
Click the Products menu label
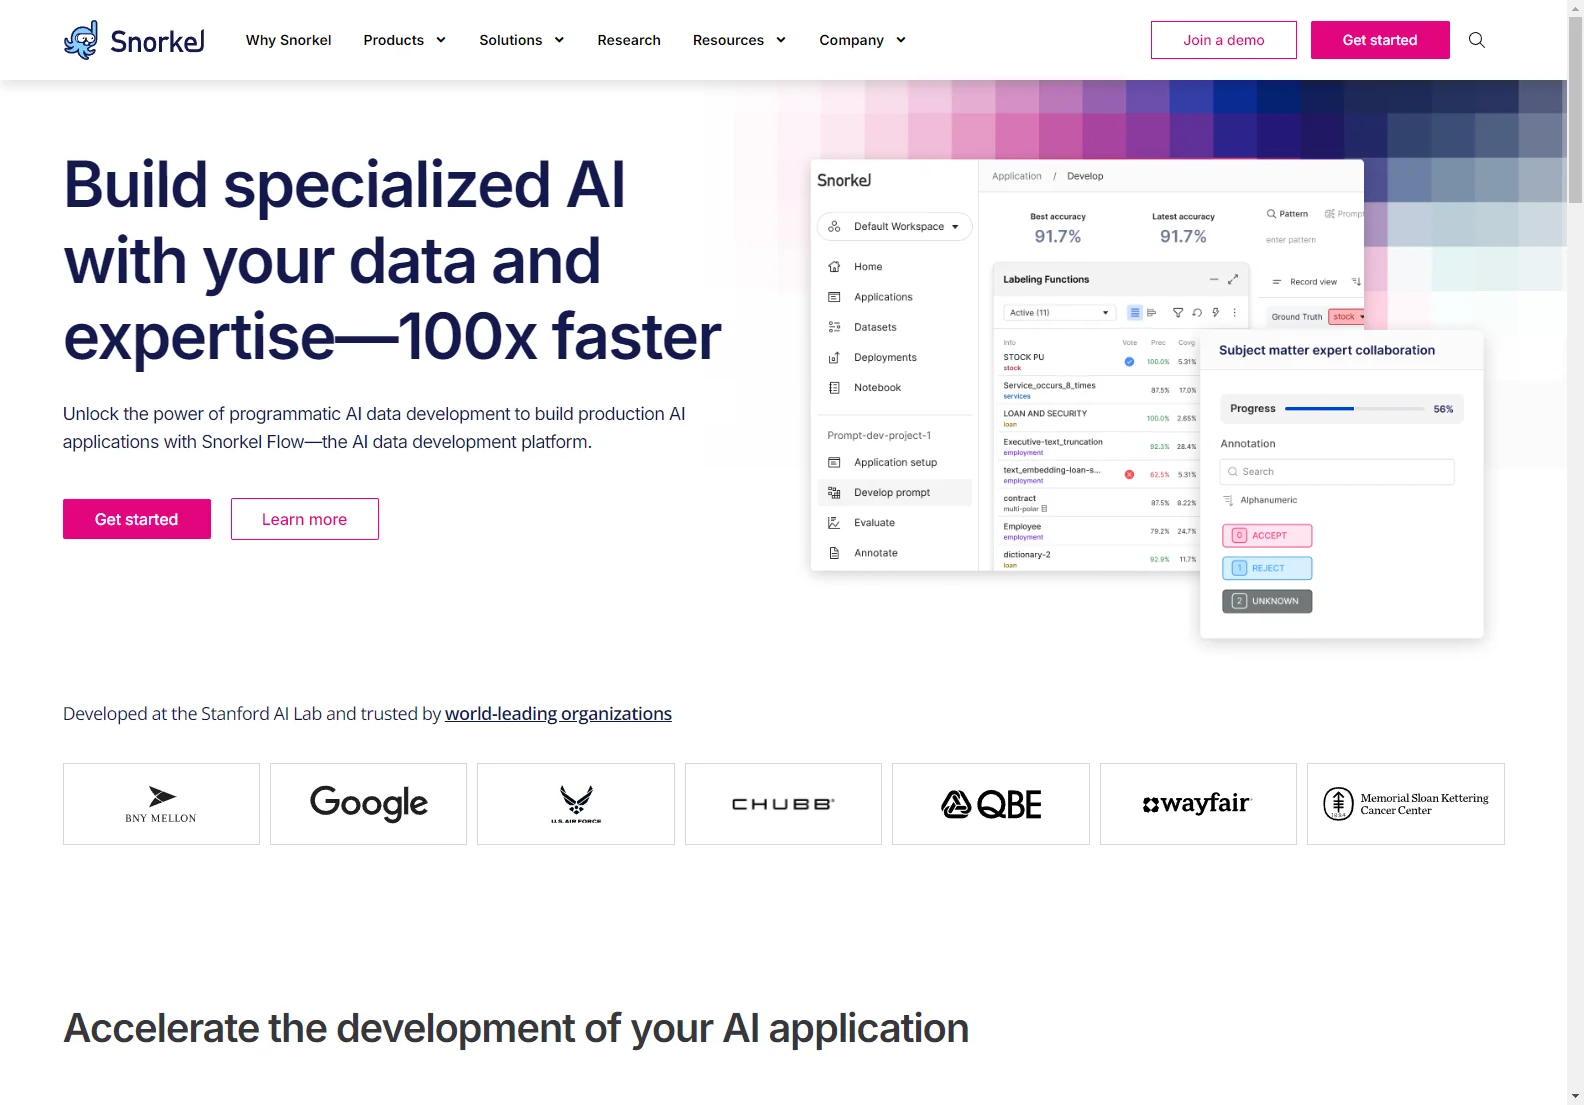pyautogui.click(x=393, y=40)
